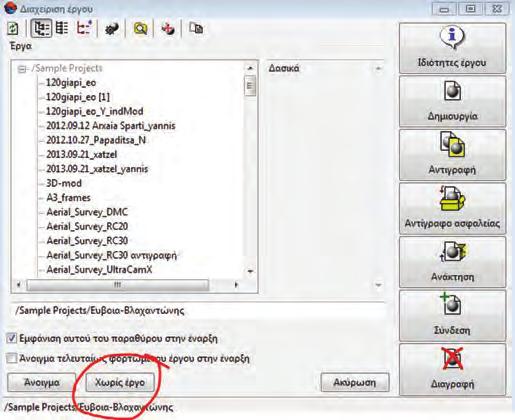
Task: Click the status bar project path
Action: pos(89,407)
